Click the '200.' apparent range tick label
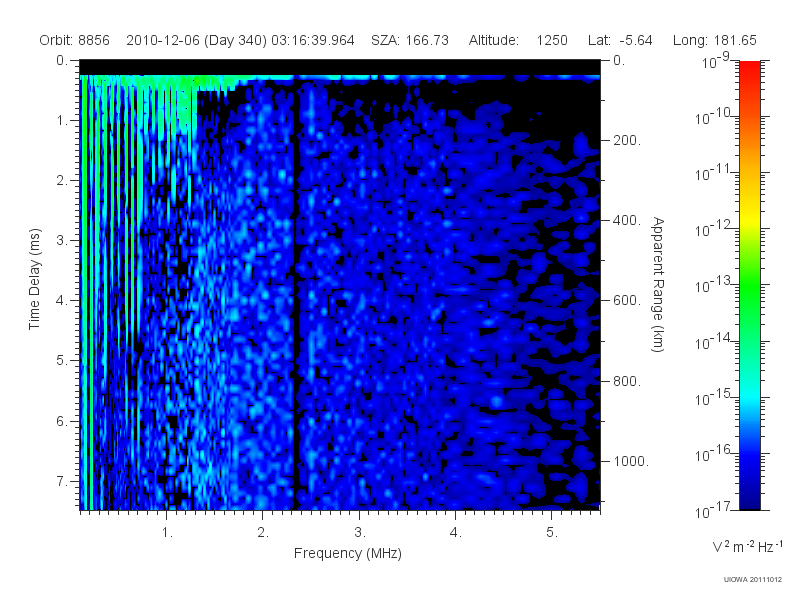Screen dimensions: 800x600 coord(627,140)
